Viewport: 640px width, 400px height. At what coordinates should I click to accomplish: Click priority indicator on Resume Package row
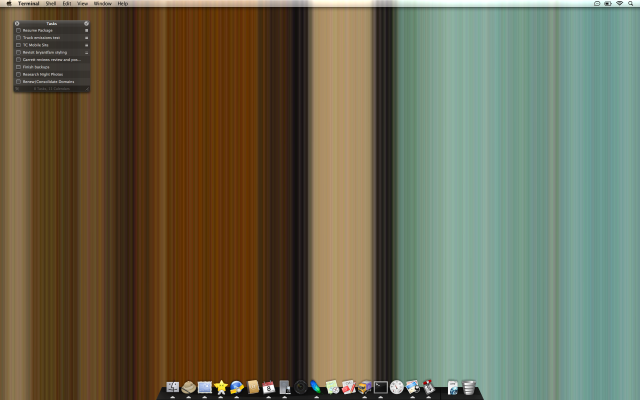(x=86, y=30)
